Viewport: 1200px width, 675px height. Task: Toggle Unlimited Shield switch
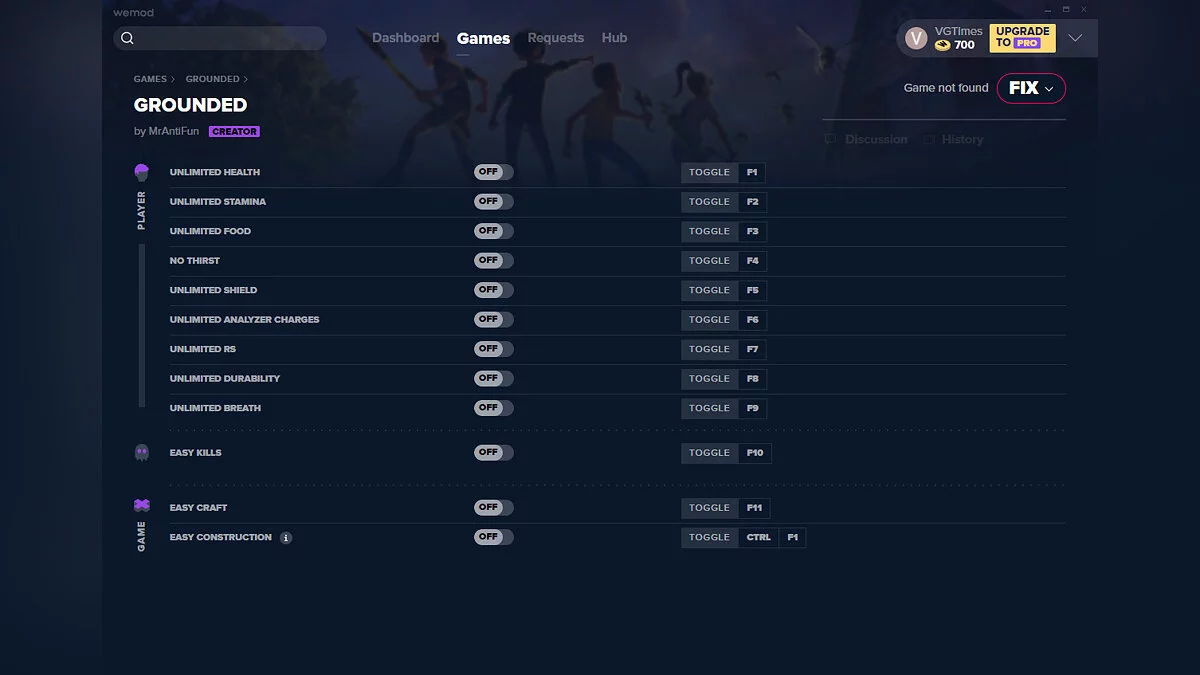494,290
